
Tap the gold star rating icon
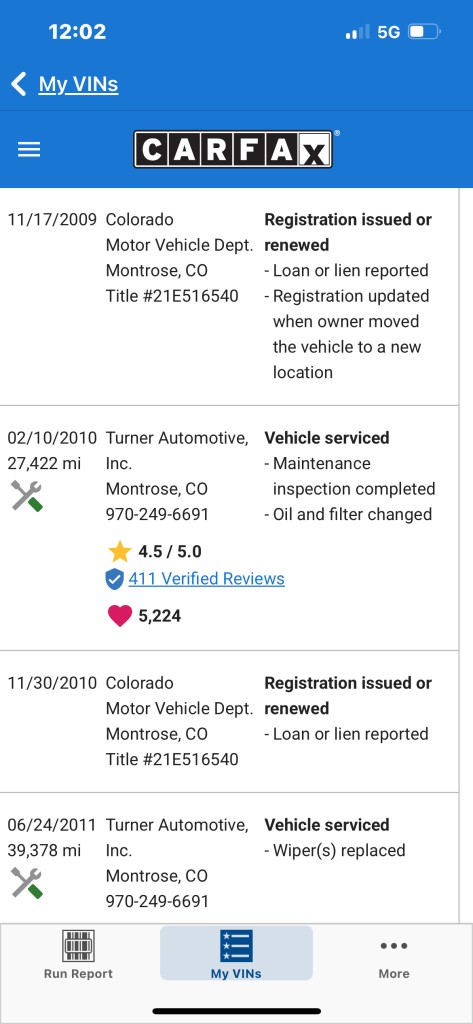pos(120,552)
